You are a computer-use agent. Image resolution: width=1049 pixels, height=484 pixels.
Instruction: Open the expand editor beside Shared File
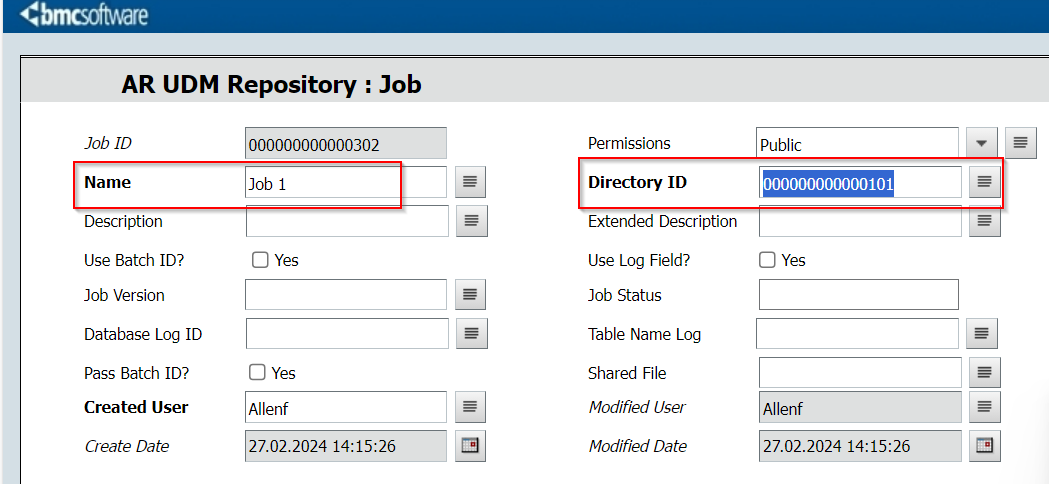pyautogui.click(x=984, y=372)
